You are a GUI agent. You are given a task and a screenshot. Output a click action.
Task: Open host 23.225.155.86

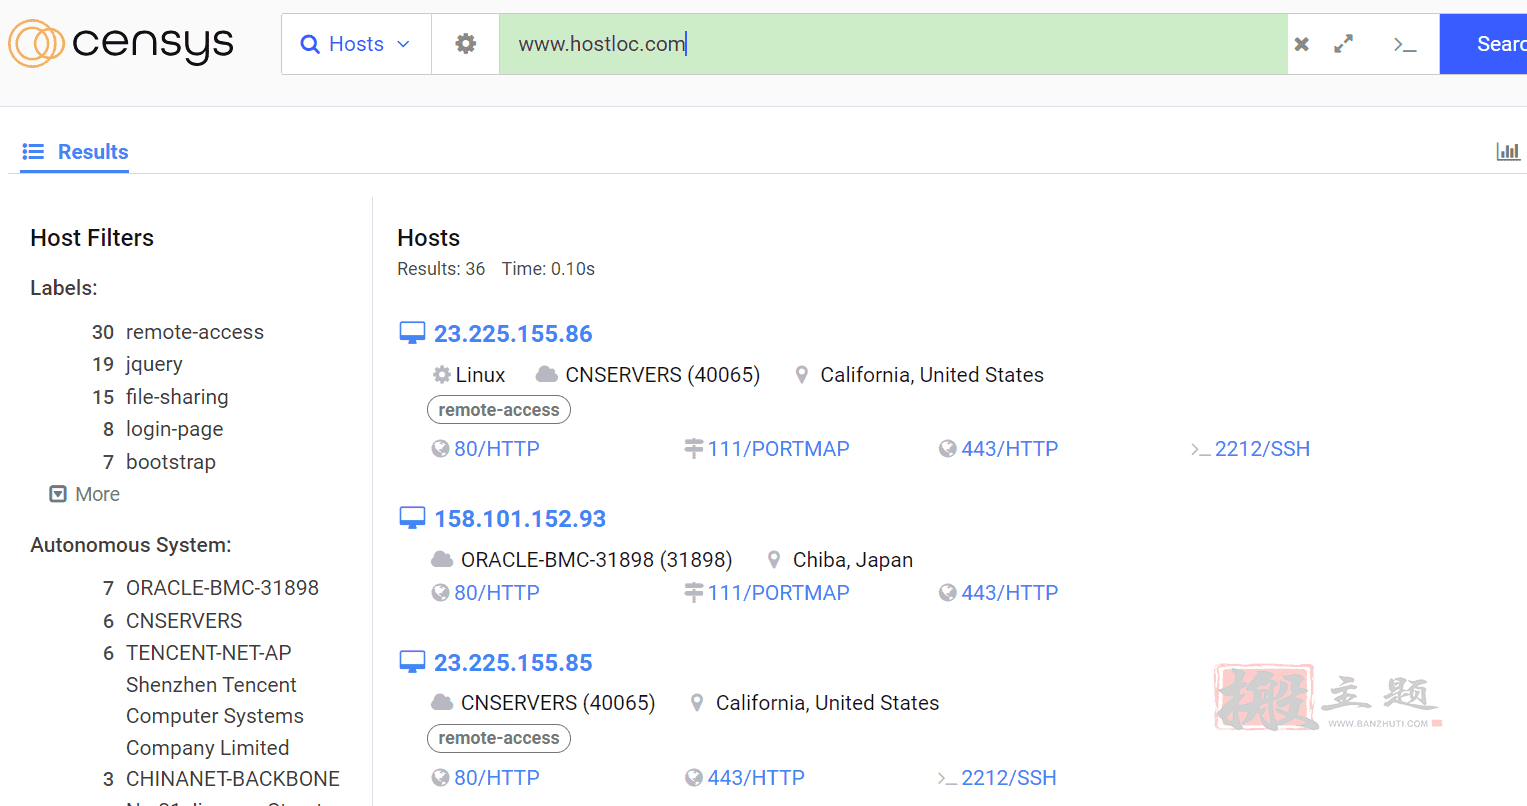[x=513, y=334]
